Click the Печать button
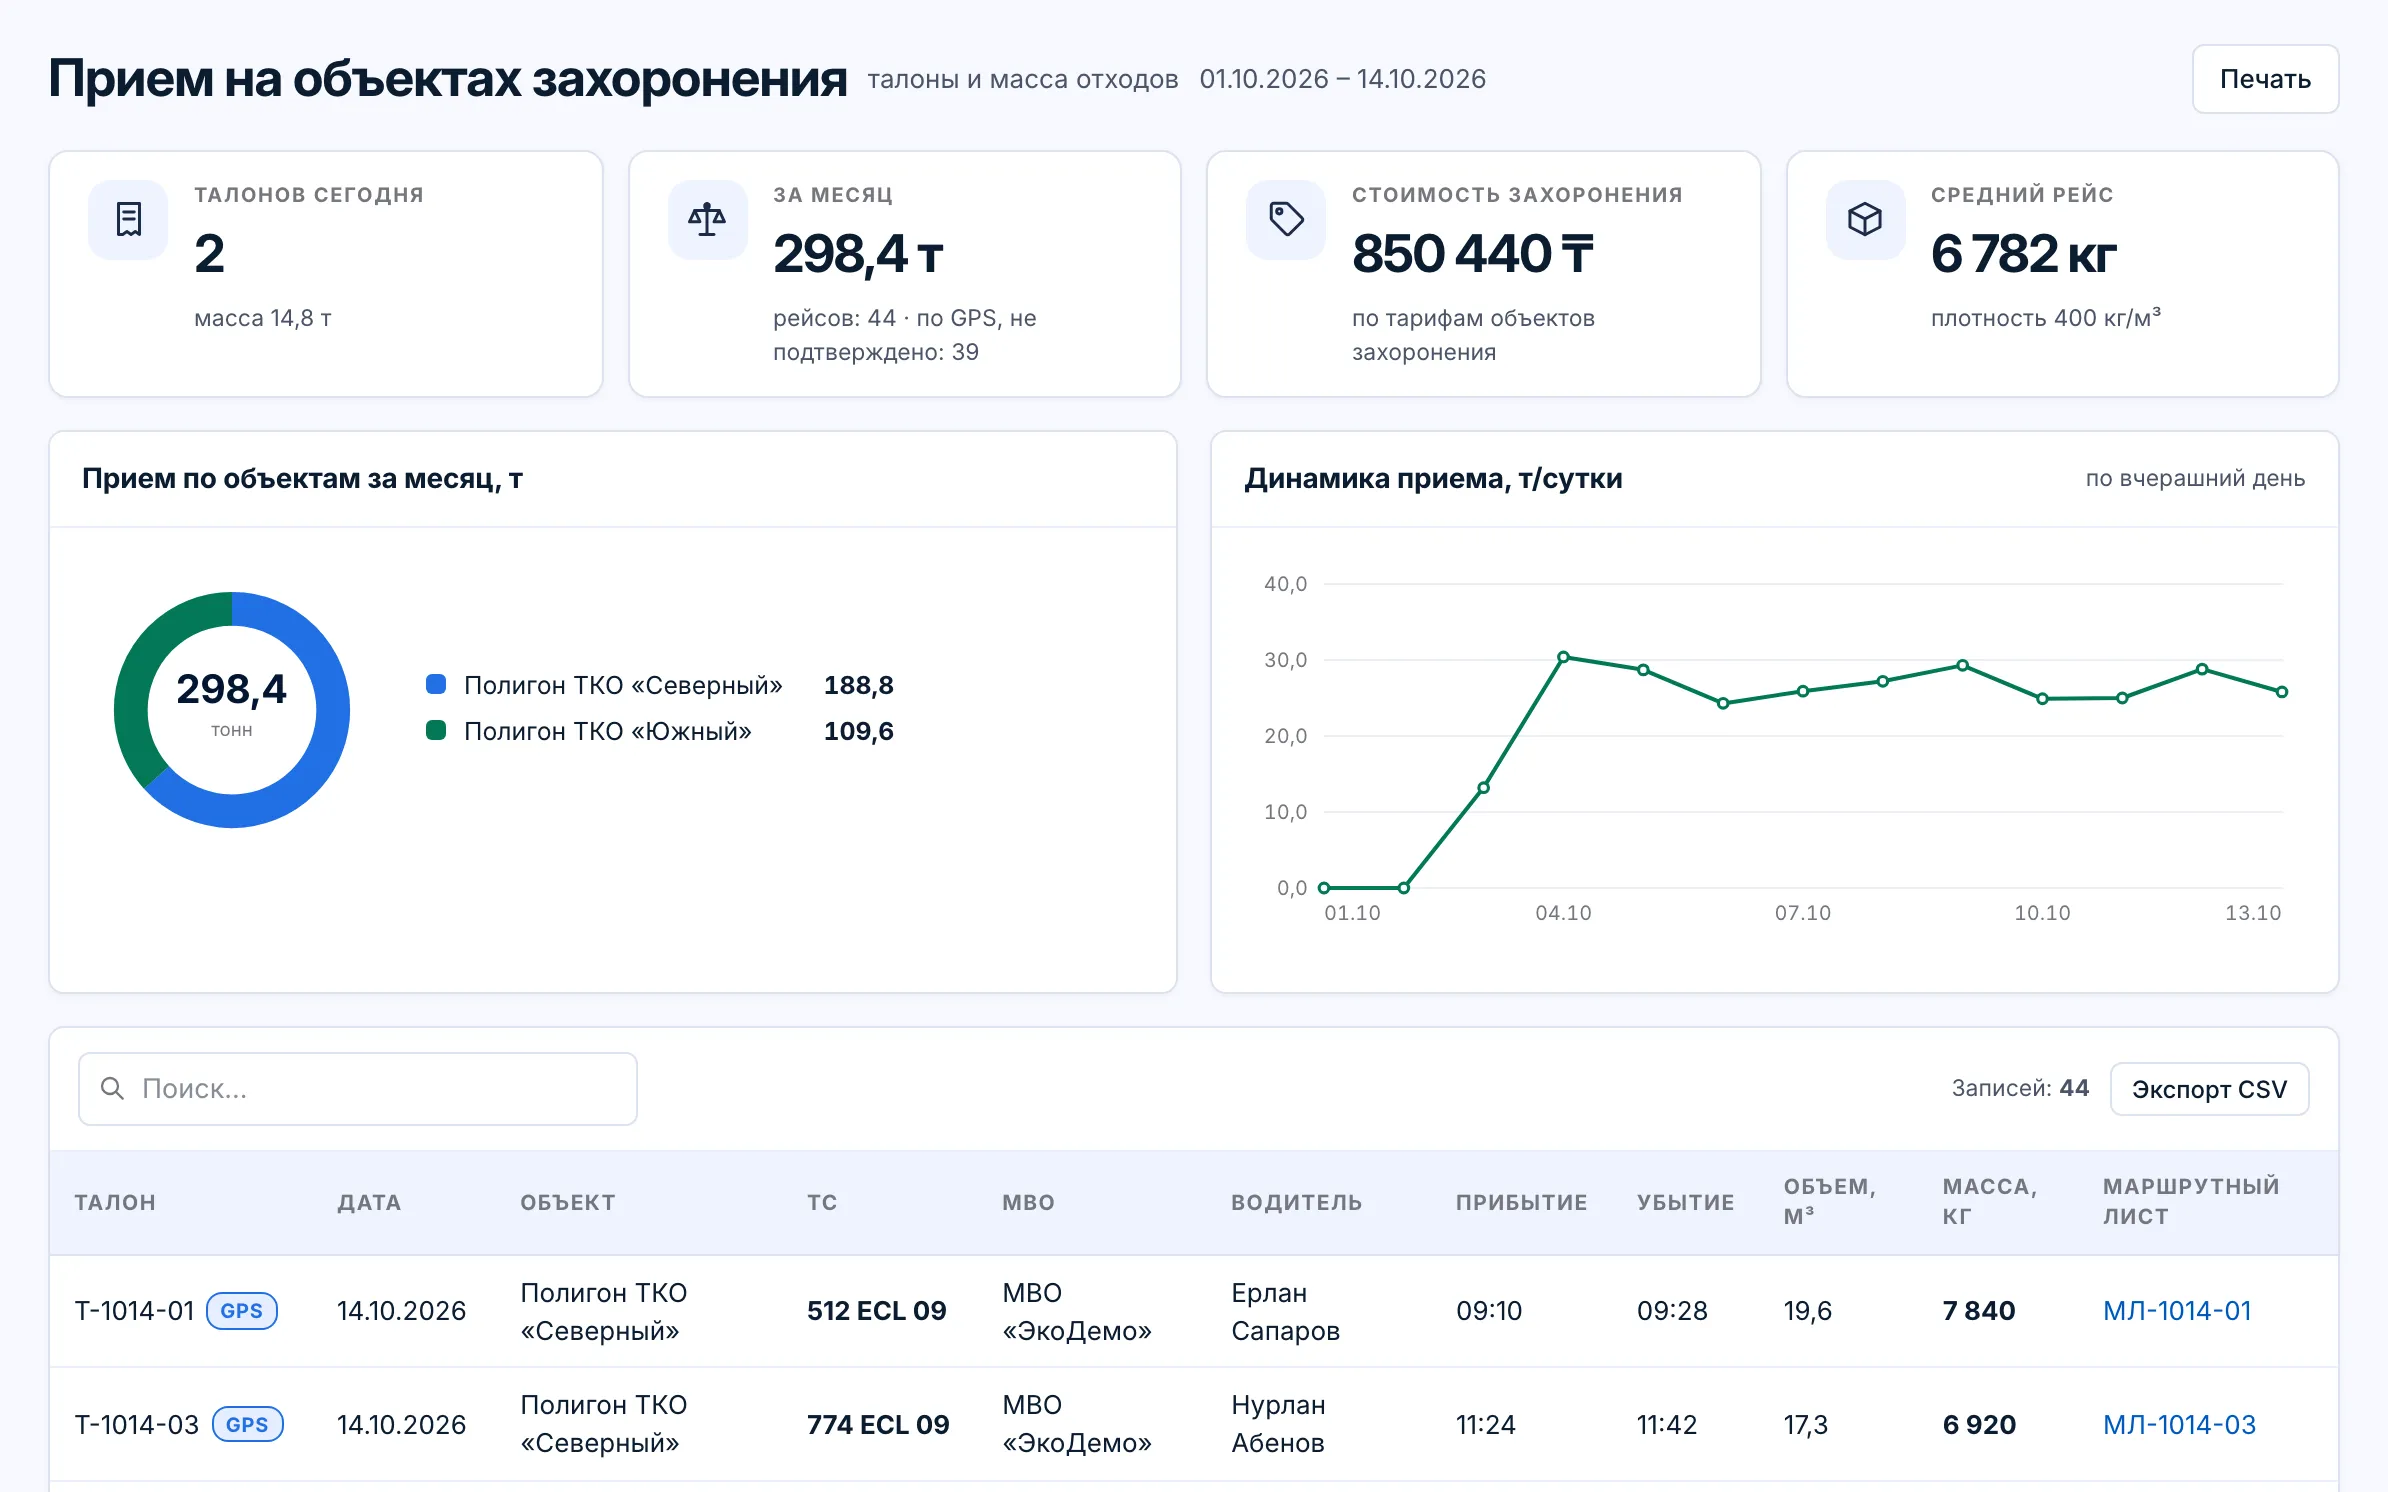The image size is (2388, 1492). (x=2265, y=79)
